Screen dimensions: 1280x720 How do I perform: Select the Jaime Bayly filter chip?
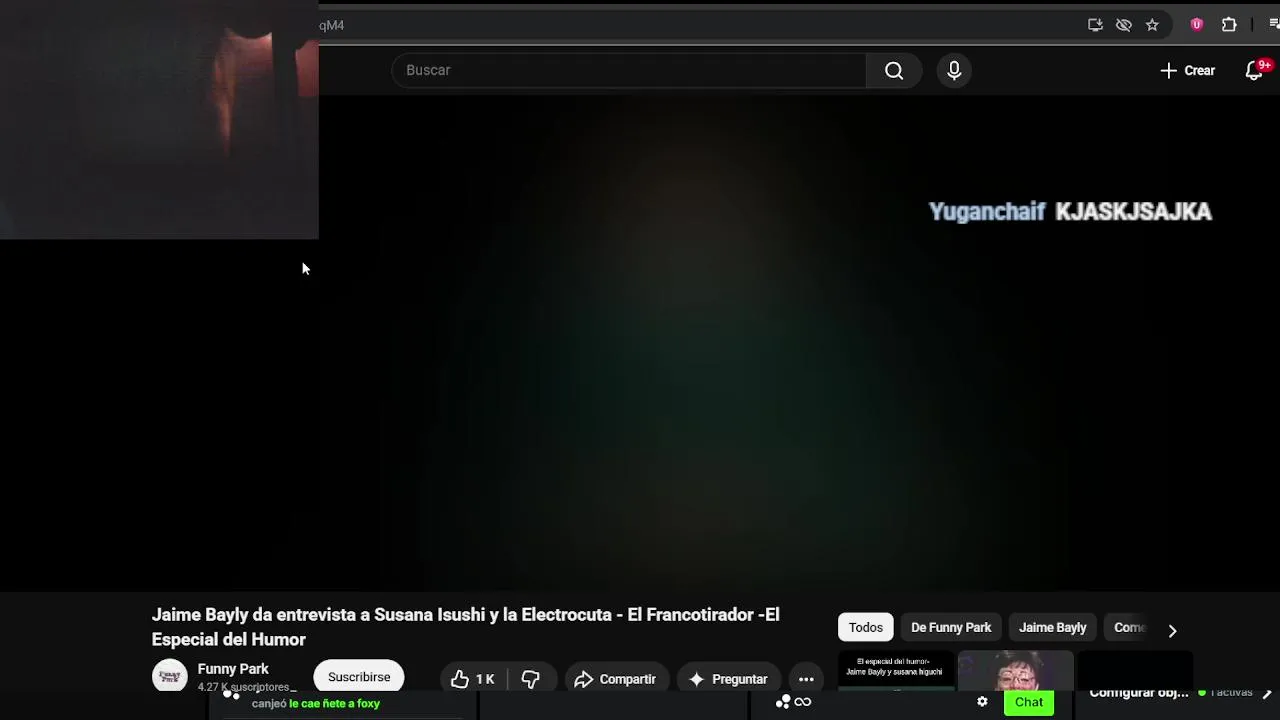pos(1052,627)
